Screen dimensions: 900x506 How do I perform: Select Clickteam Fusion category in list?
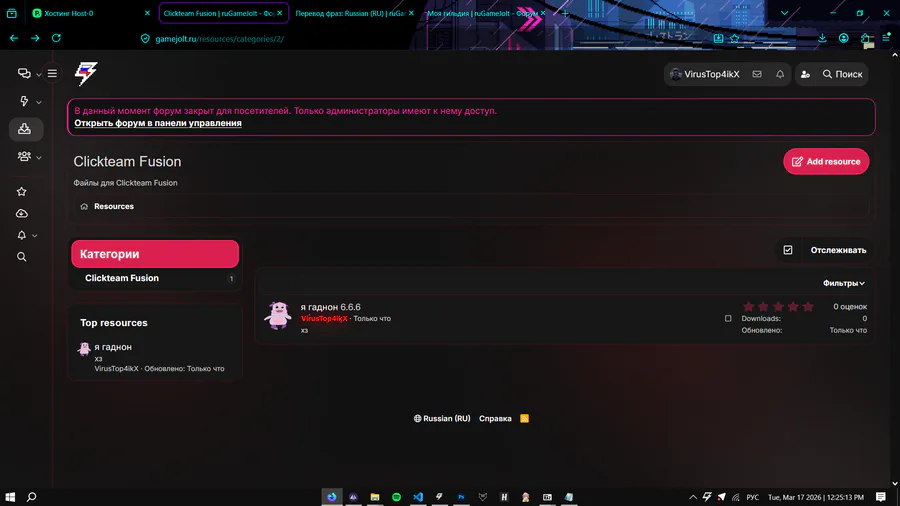(x=122, y=278)
